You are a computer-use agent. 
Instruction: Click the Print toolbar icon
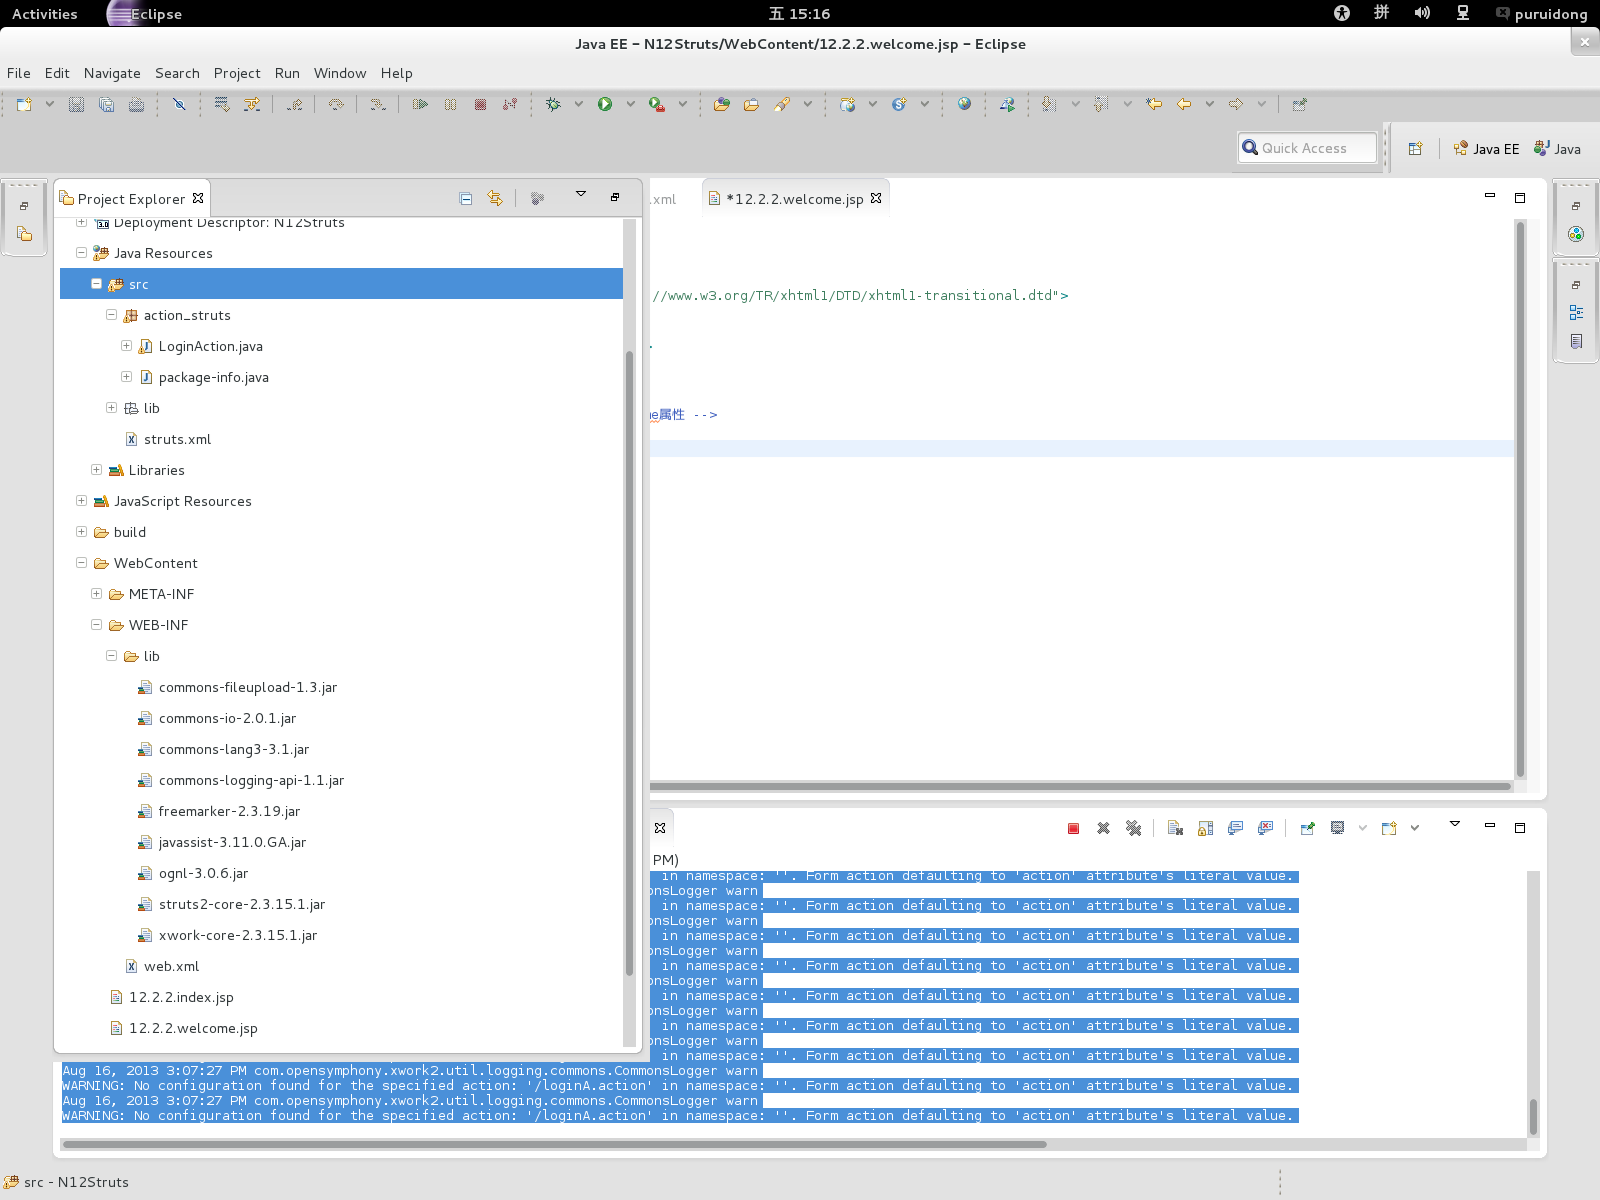[137, 104]
